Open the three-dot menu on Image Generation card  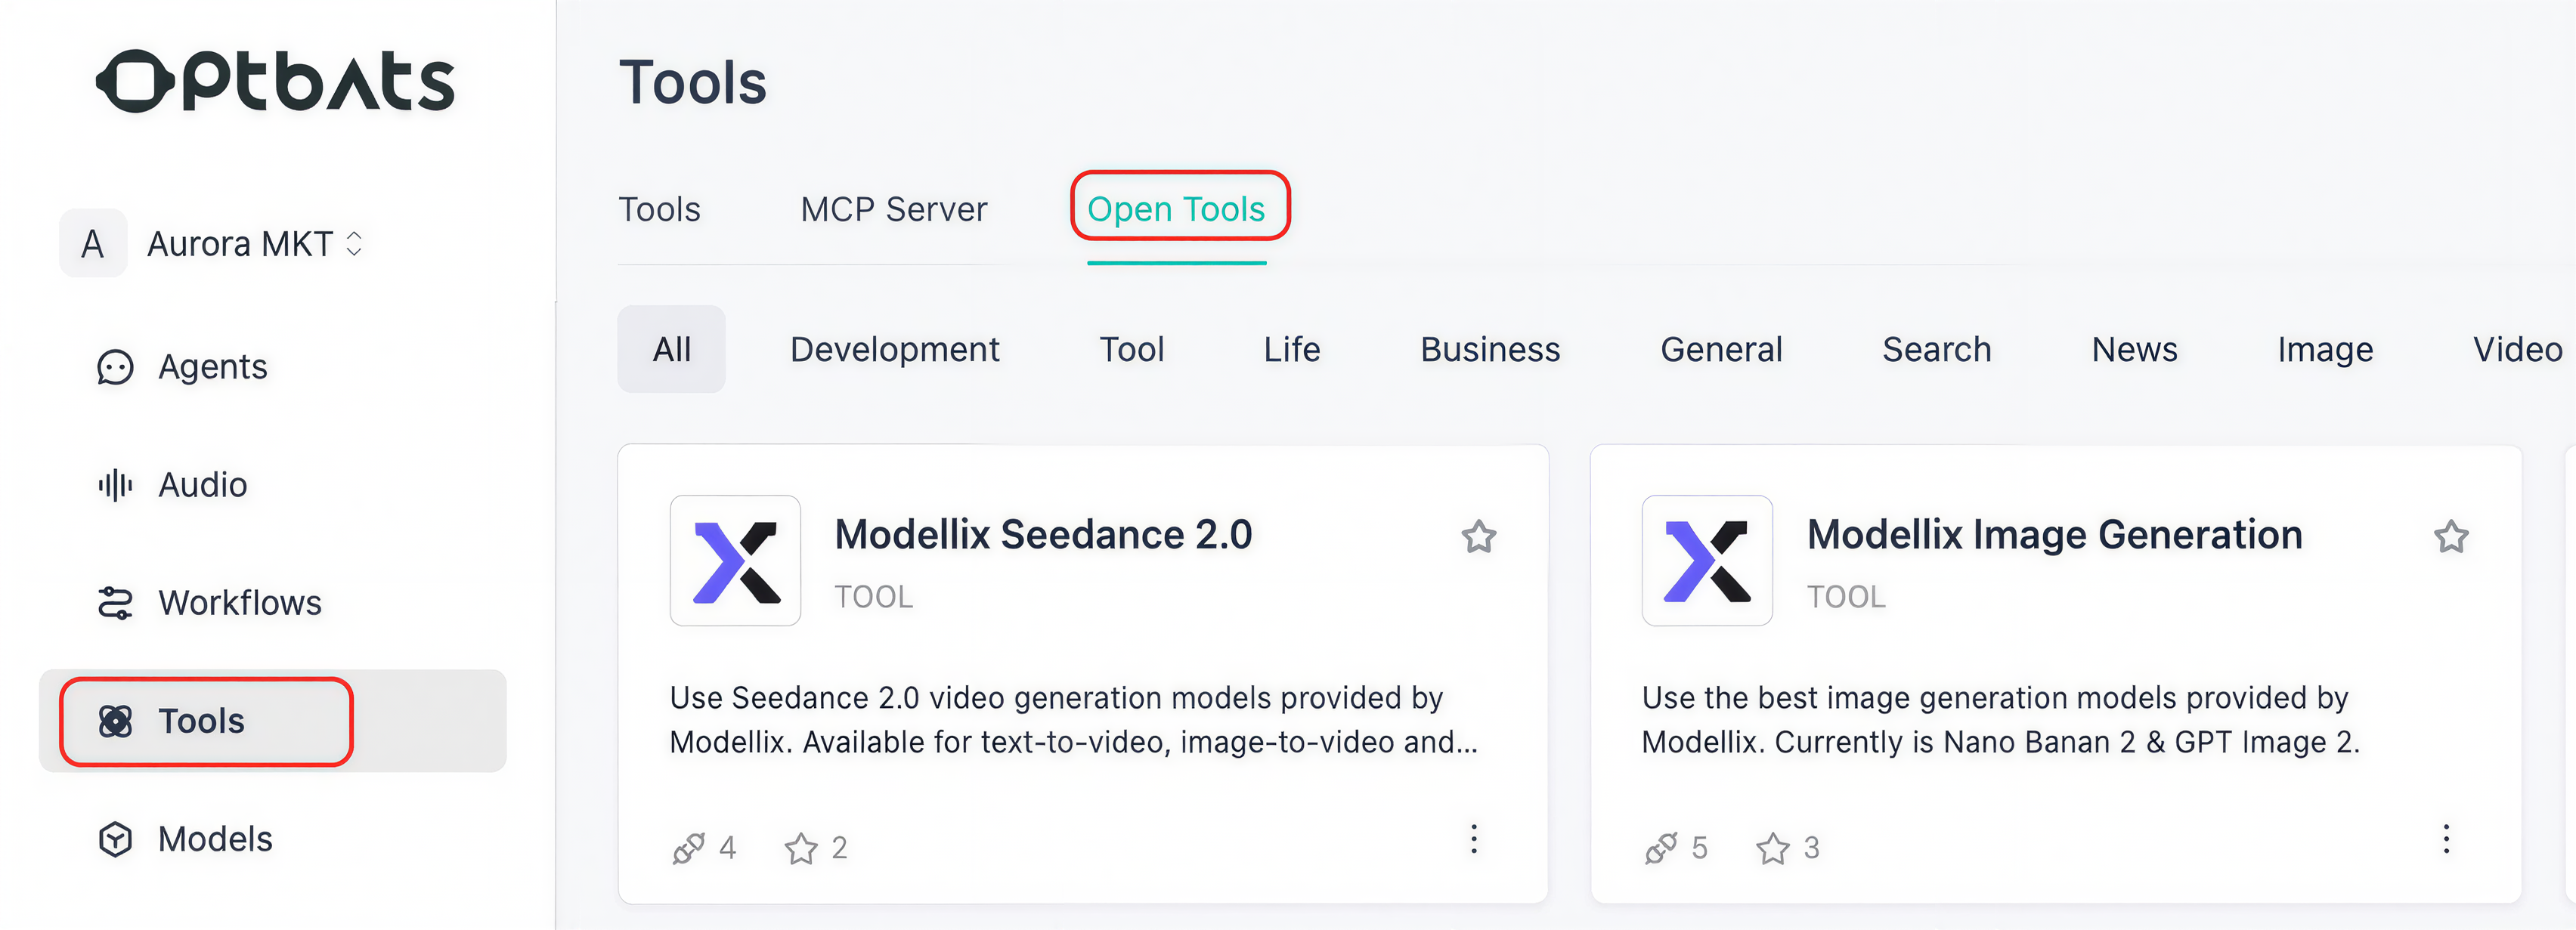coord(2446,839)
